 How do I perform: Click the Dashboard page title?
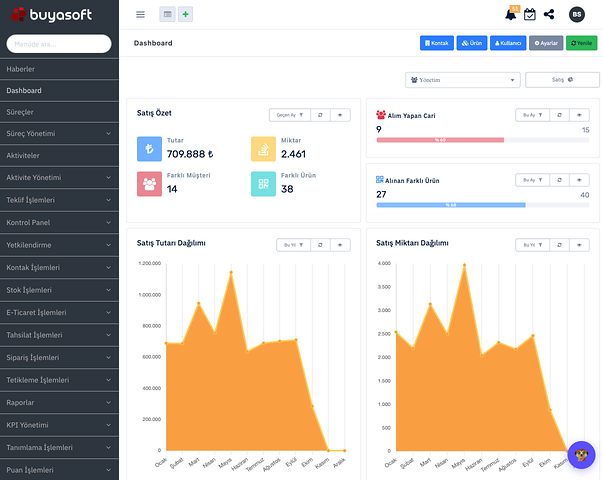(x=153, y=43)
